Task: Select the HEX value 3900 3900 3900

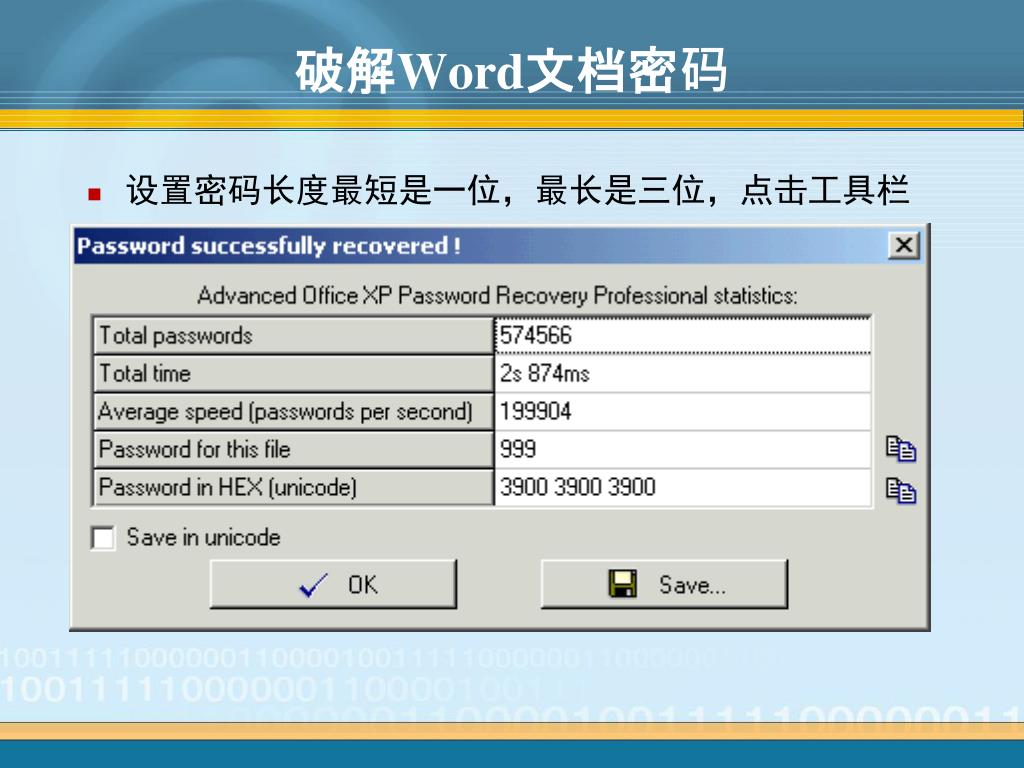Action: [682, 487]
